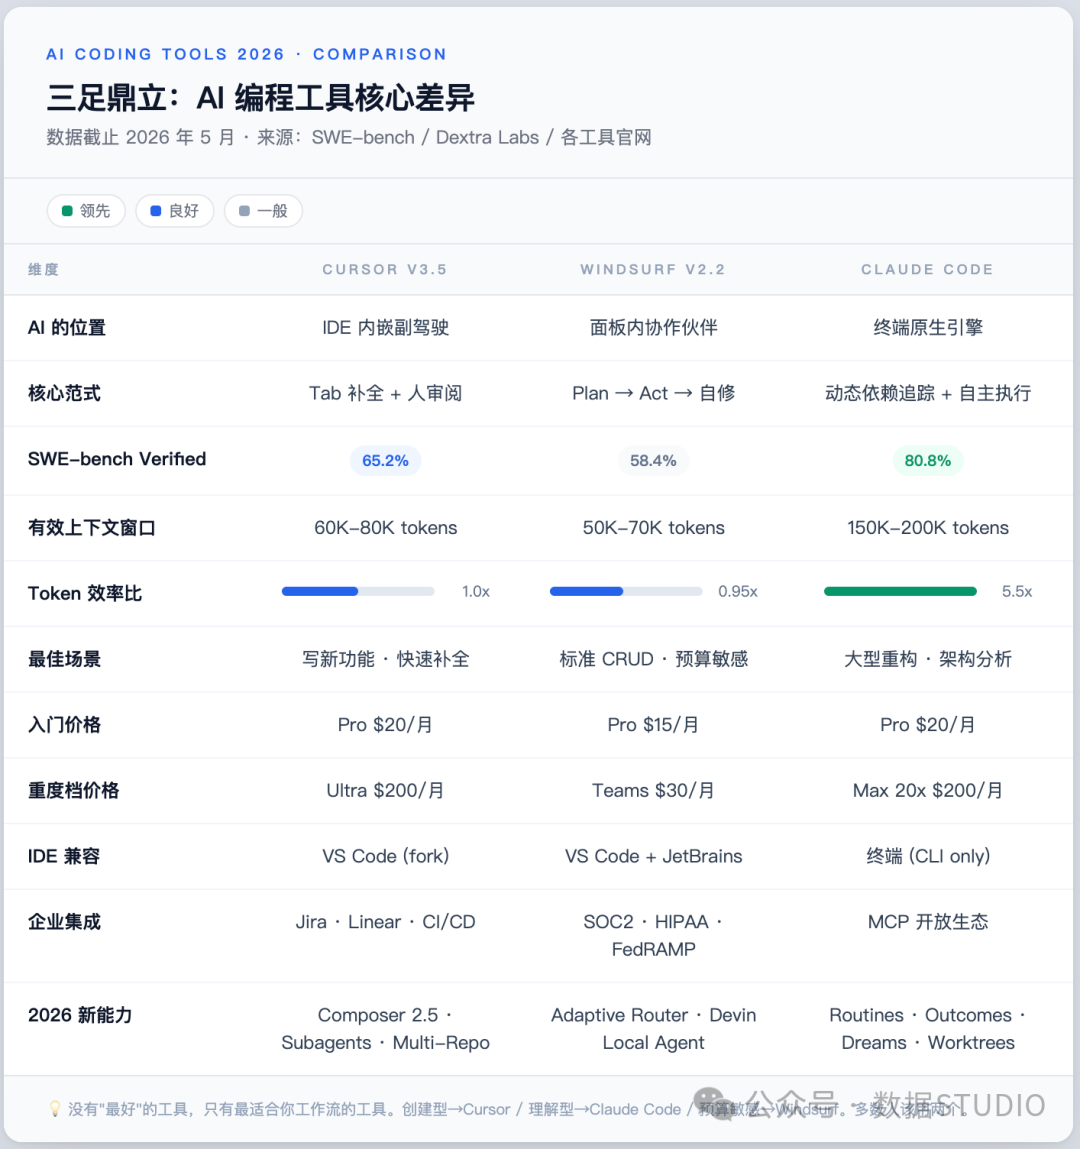Click the 'Teams $30/月' price cell

pos(654,791)
